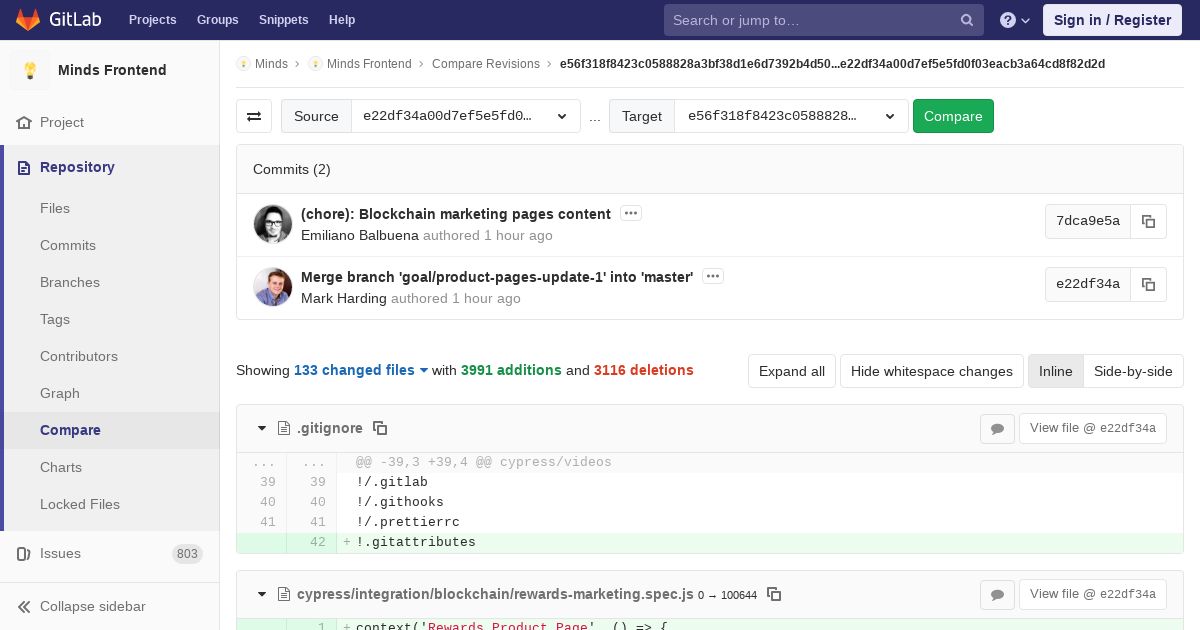Collapse the sidebar
1200x630 pixels.
pos(110,606)
